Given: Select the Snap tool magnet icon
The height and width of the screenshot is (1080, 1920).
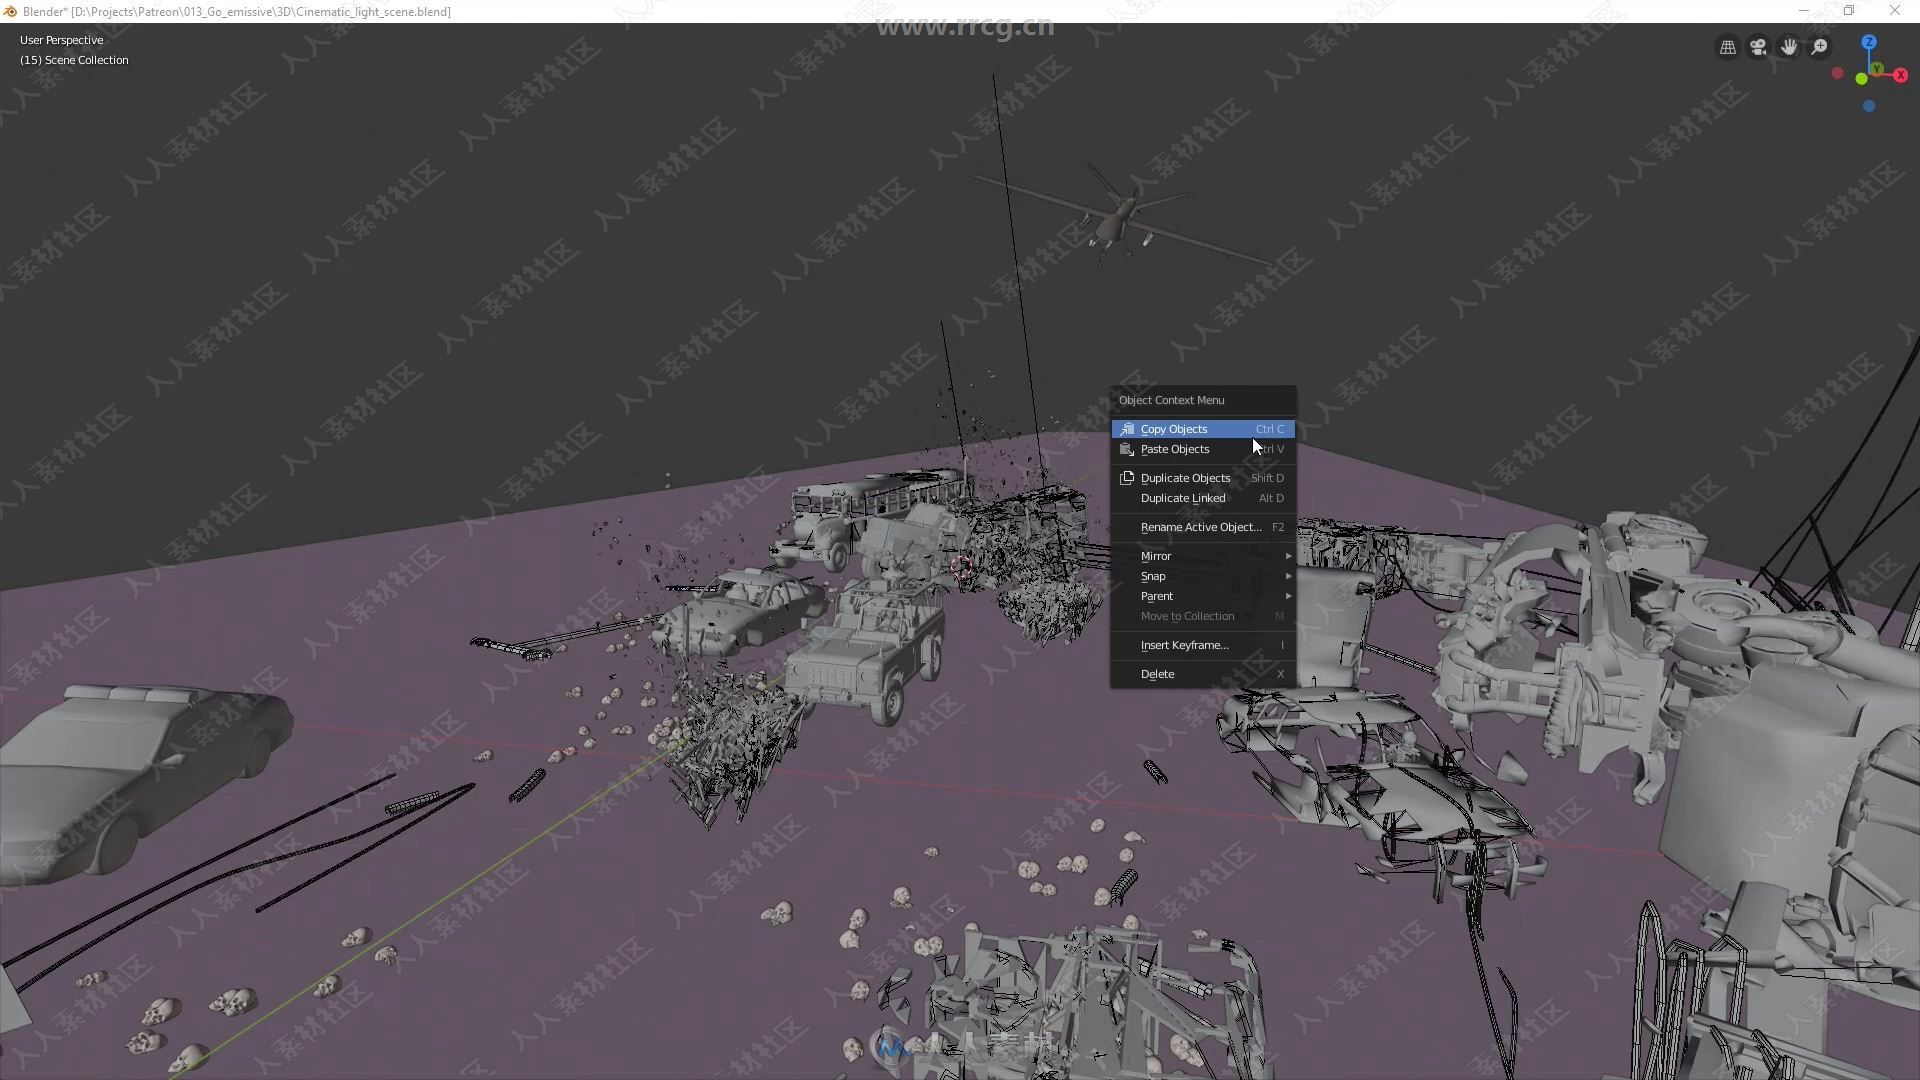Looking at the screenshot, I should [x=1153, y=575].
